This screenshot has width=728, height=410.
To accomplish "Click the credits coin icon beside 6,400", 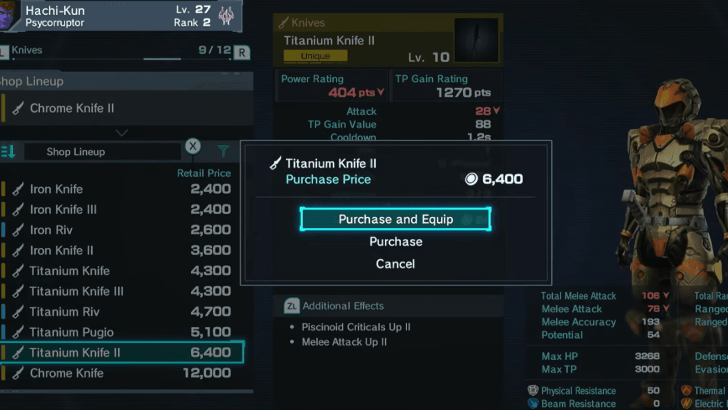I will tap(471, 180).
